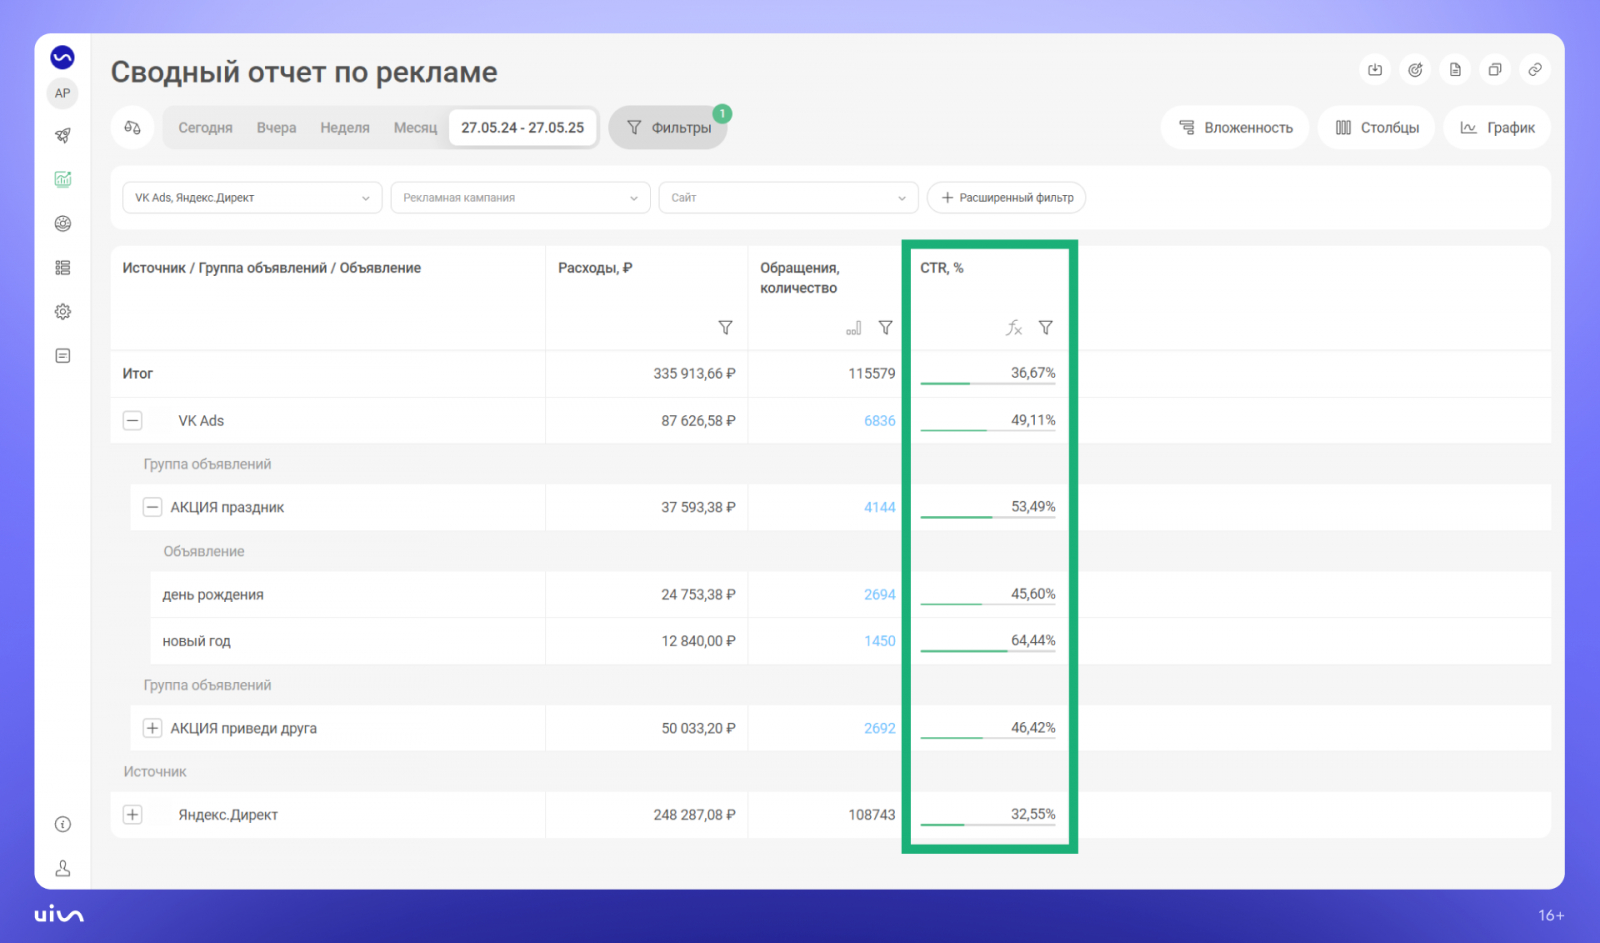The image size is (1600, 943).
Task: Click the UIS logo in the sidebar
Action: coord(62,58)
